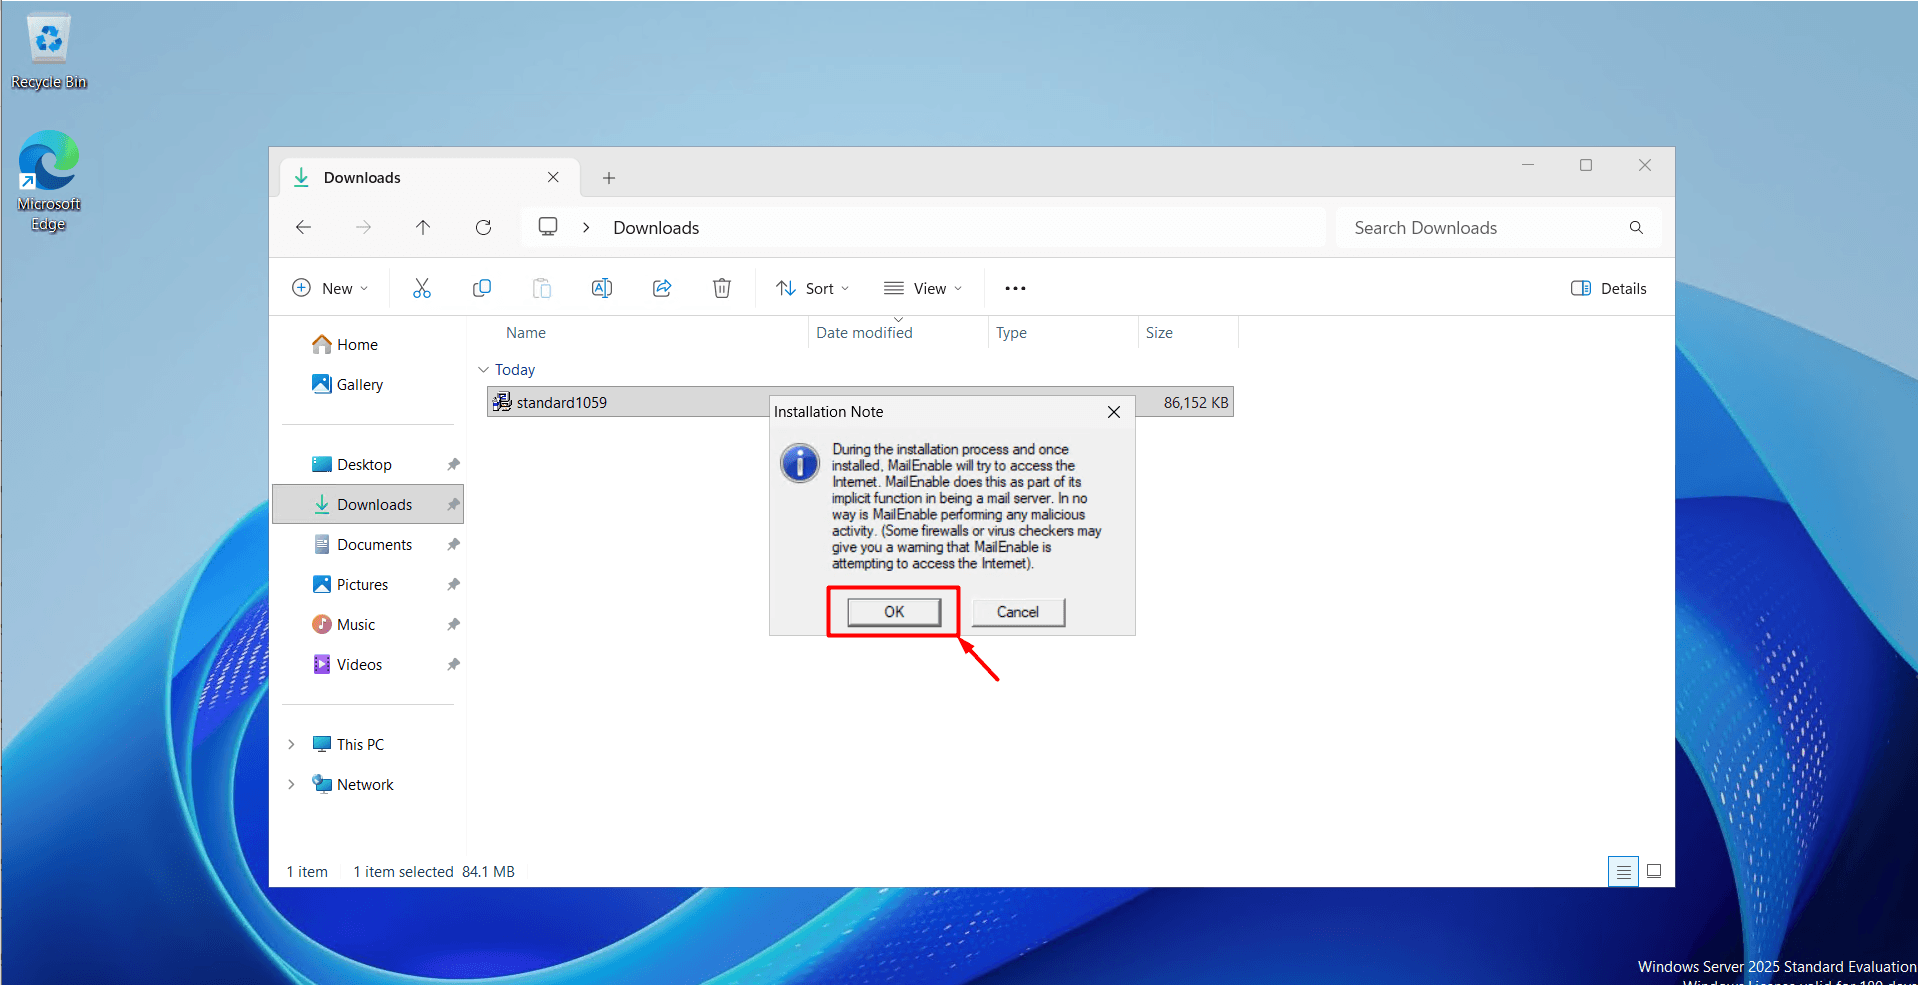The height and width of the screenshot is (985, 1918).
Task: Open Documents in the navigation pane
Action: [x=362, y=544]
